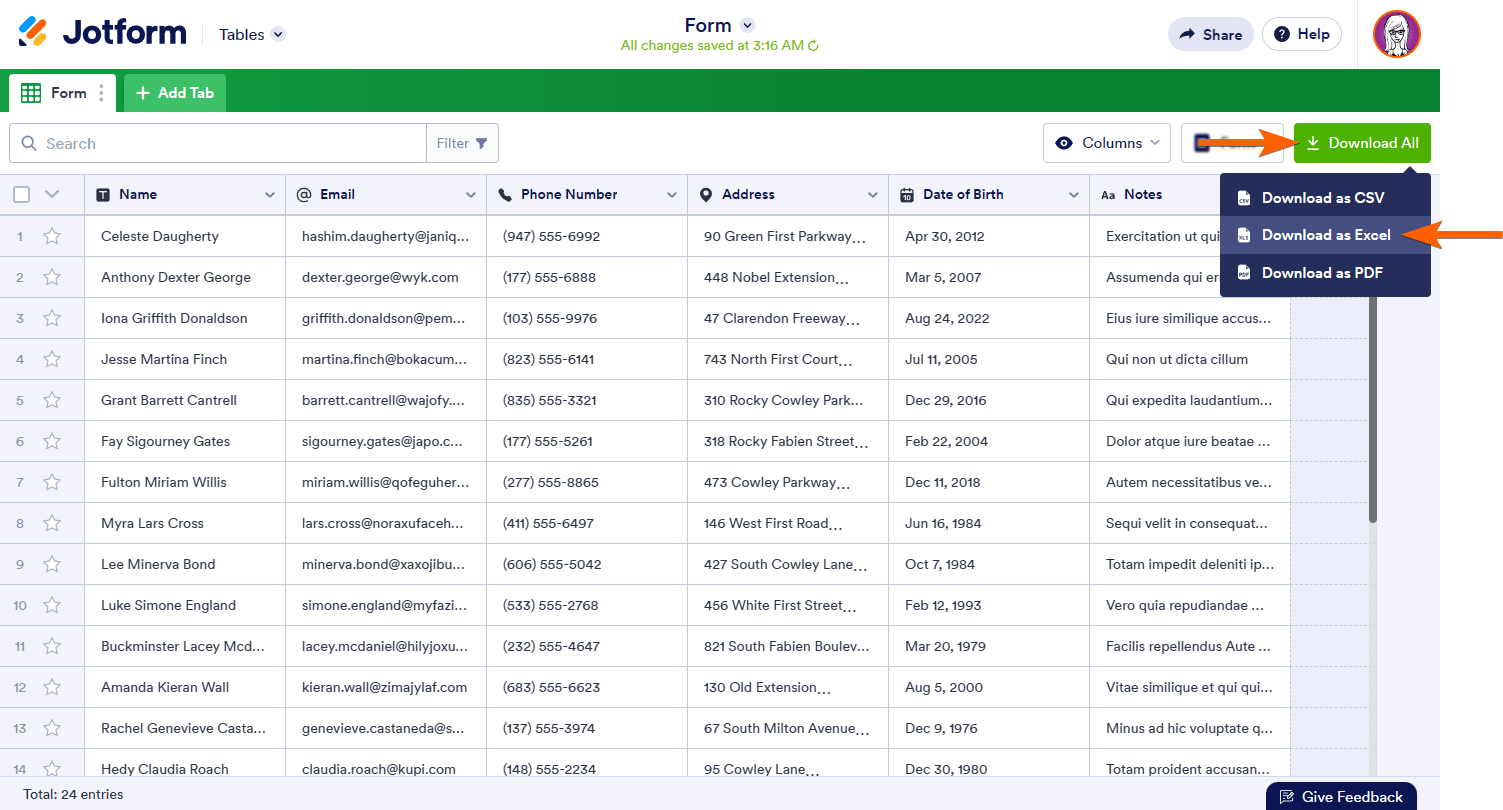Open the Columns dropdown
The image size is (1503, 810).
[x=1106, y=142]
